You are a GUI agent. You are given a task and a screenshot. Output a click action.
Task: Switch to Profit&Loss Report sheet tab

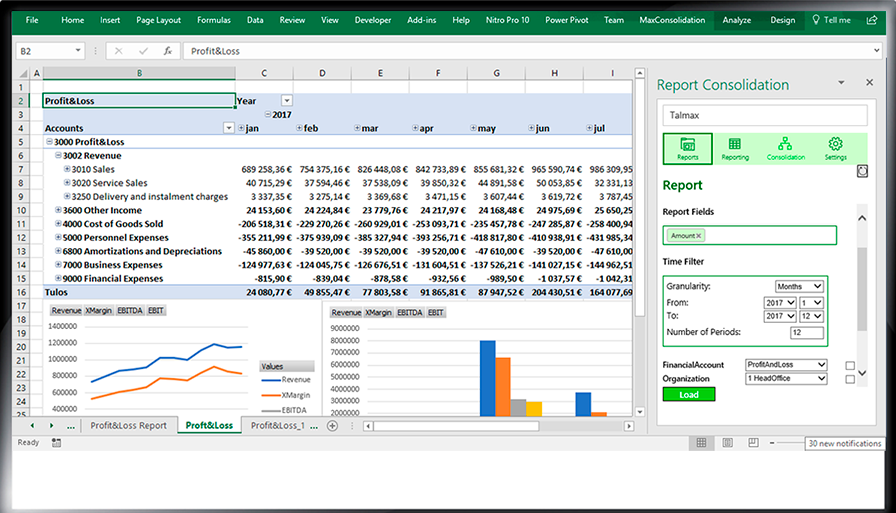coord(129,426)
